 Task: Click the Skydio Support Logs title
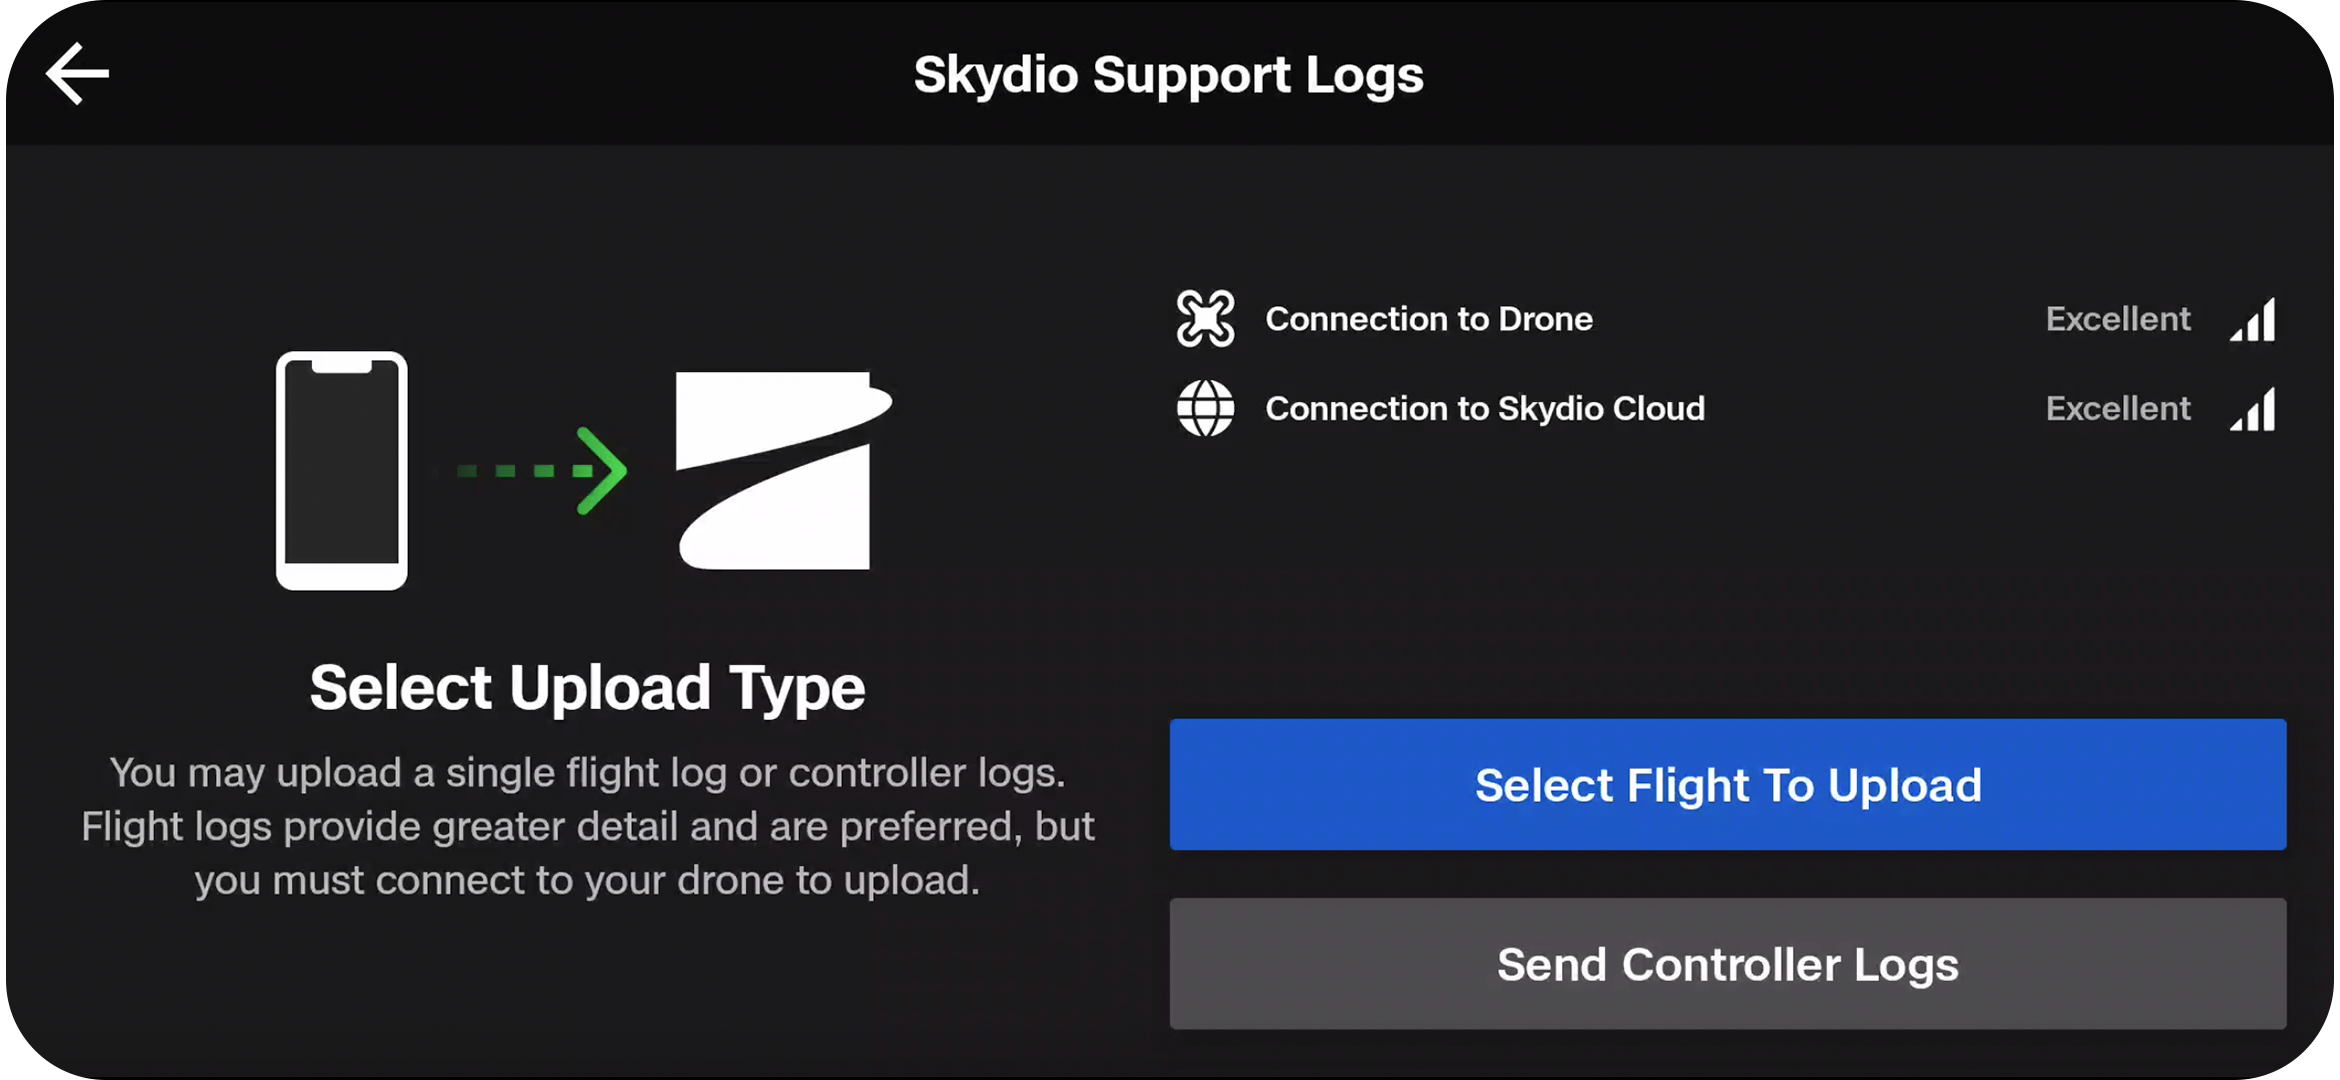1169,76
